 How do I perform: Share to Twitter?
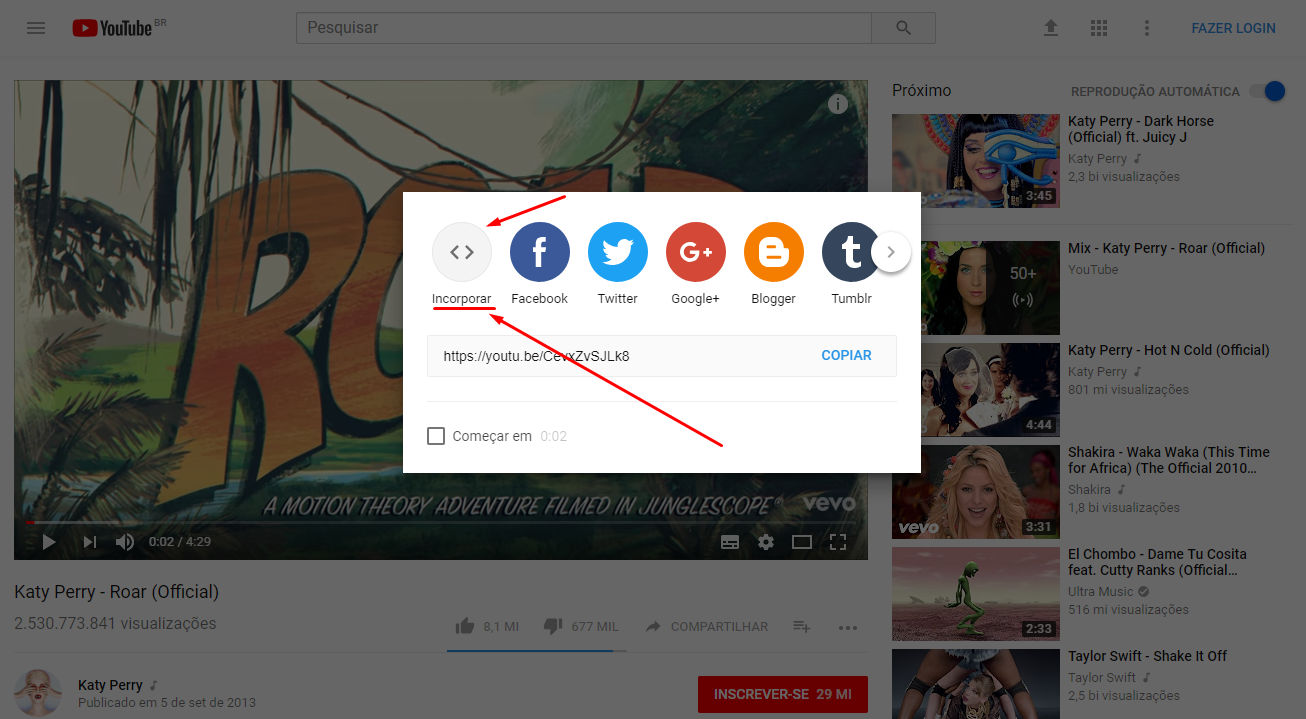[x=618, y=252]
